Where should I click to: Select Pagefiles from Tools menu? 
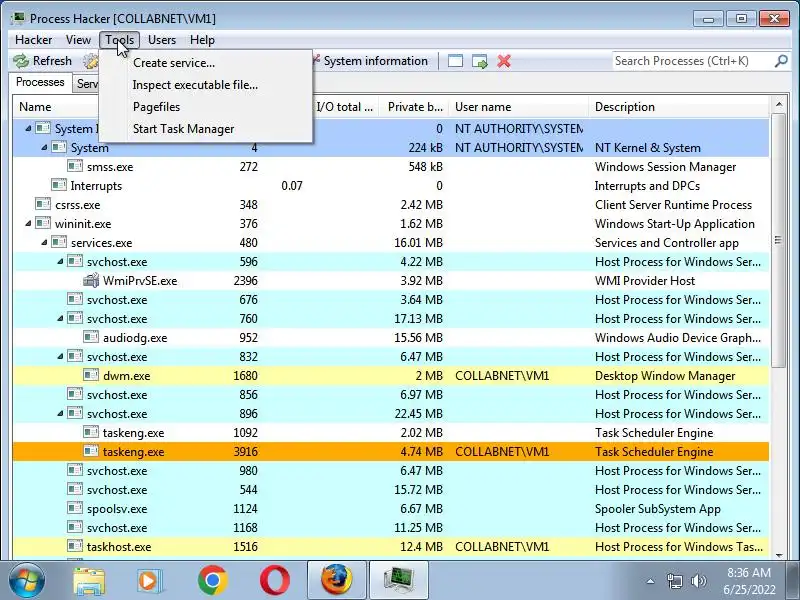(x=205, y=107)
